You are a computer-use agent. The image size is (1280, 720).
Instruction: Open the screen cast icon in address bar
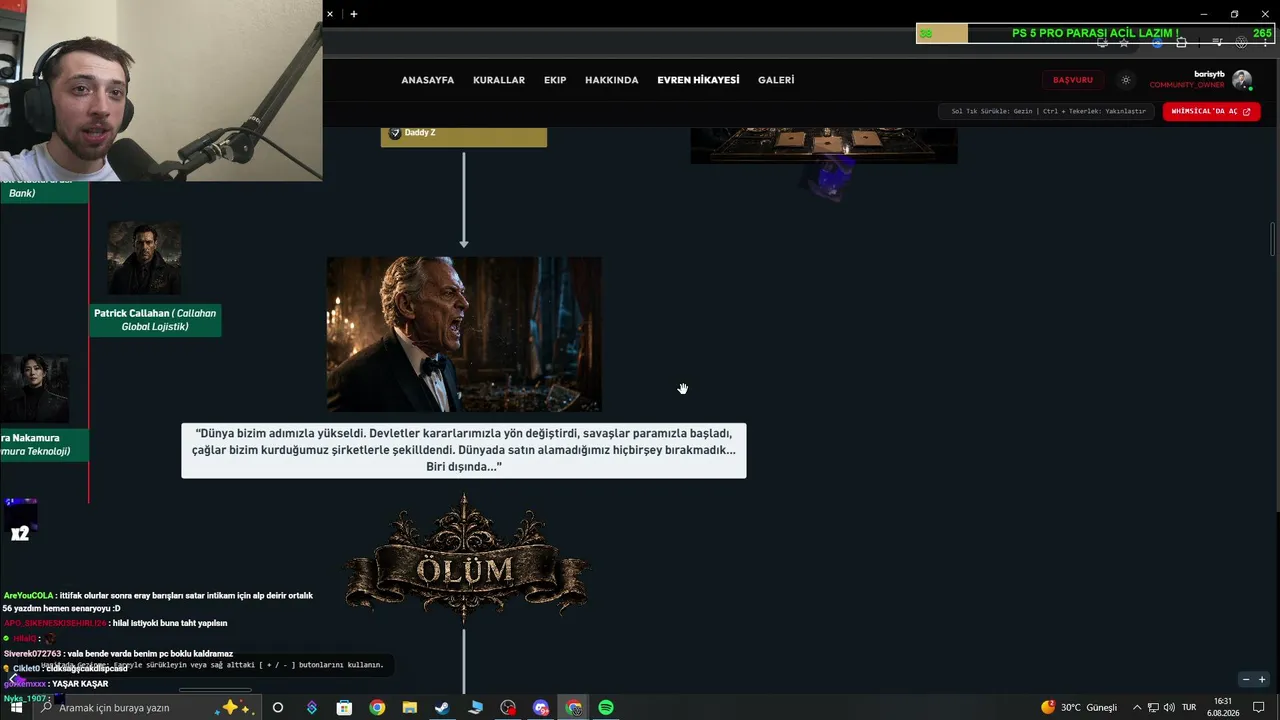point(1102,42)
